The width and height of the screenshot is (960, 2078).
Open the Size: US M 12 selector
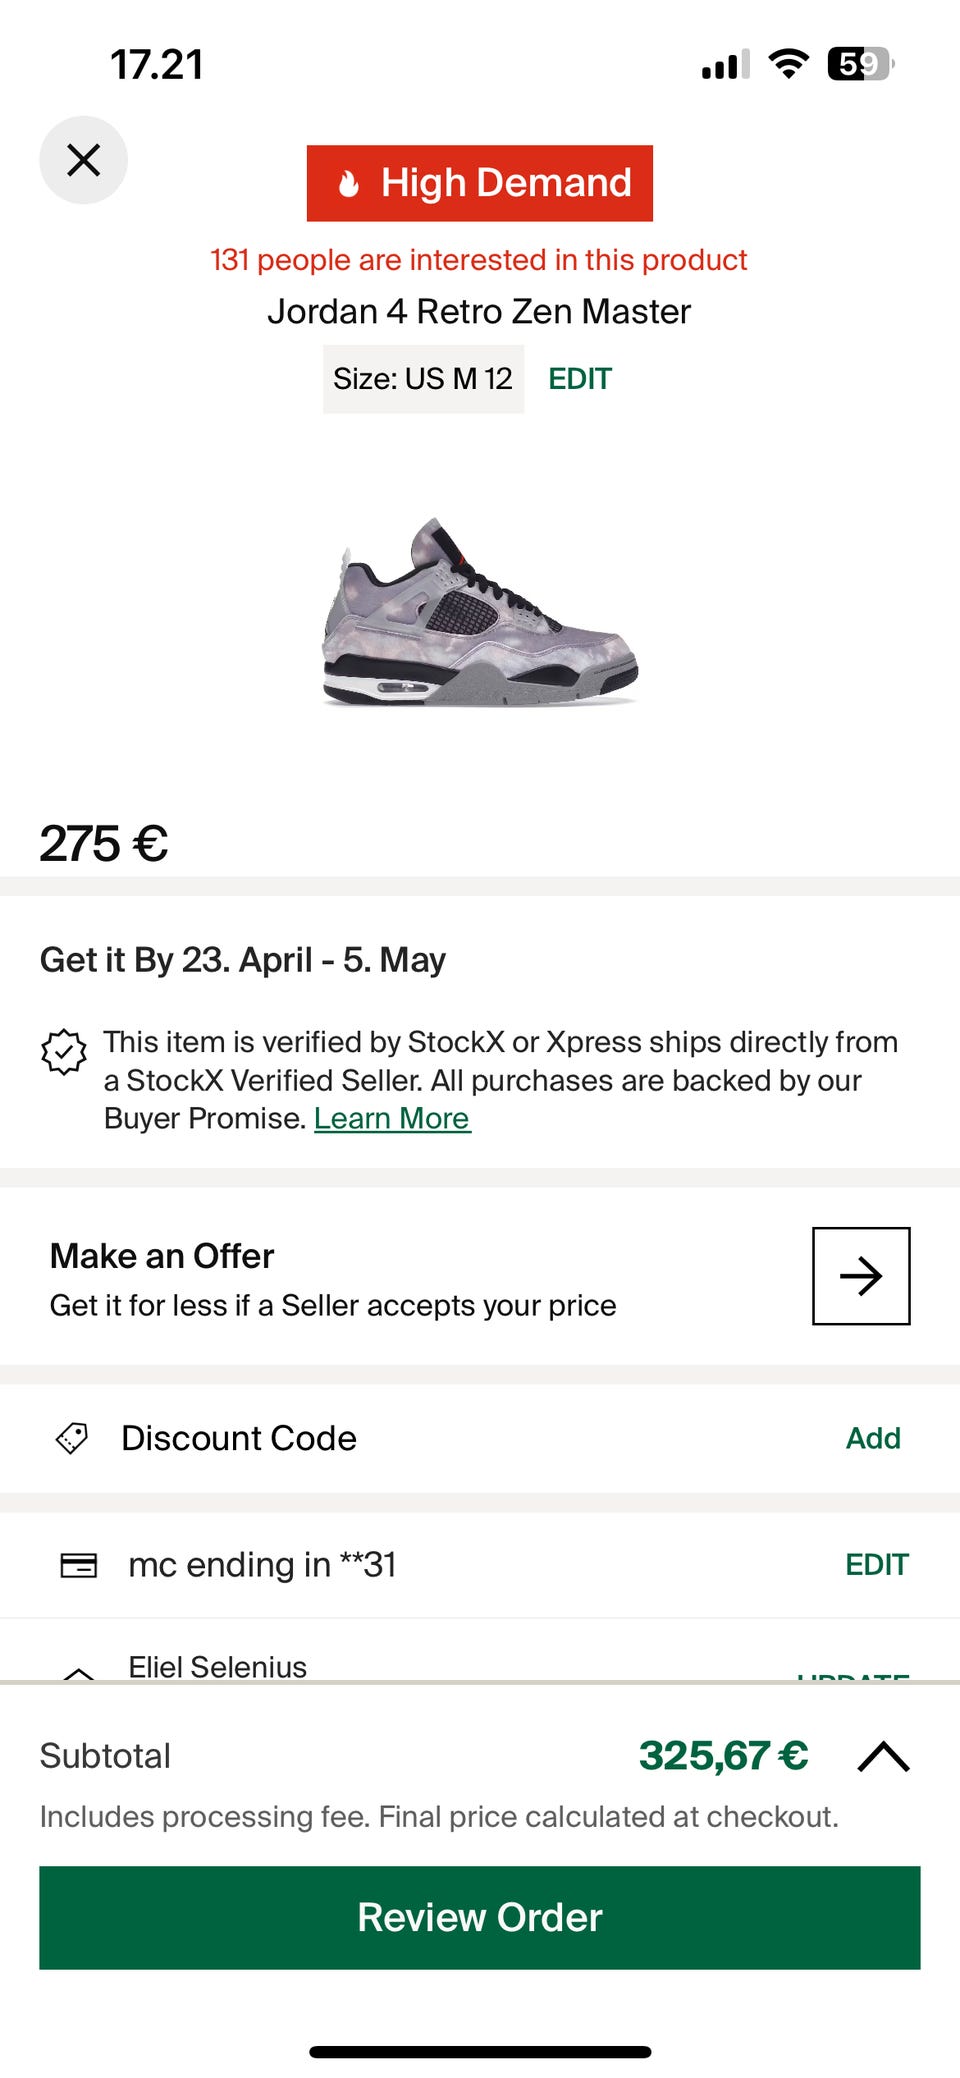[x=423, y=379]
